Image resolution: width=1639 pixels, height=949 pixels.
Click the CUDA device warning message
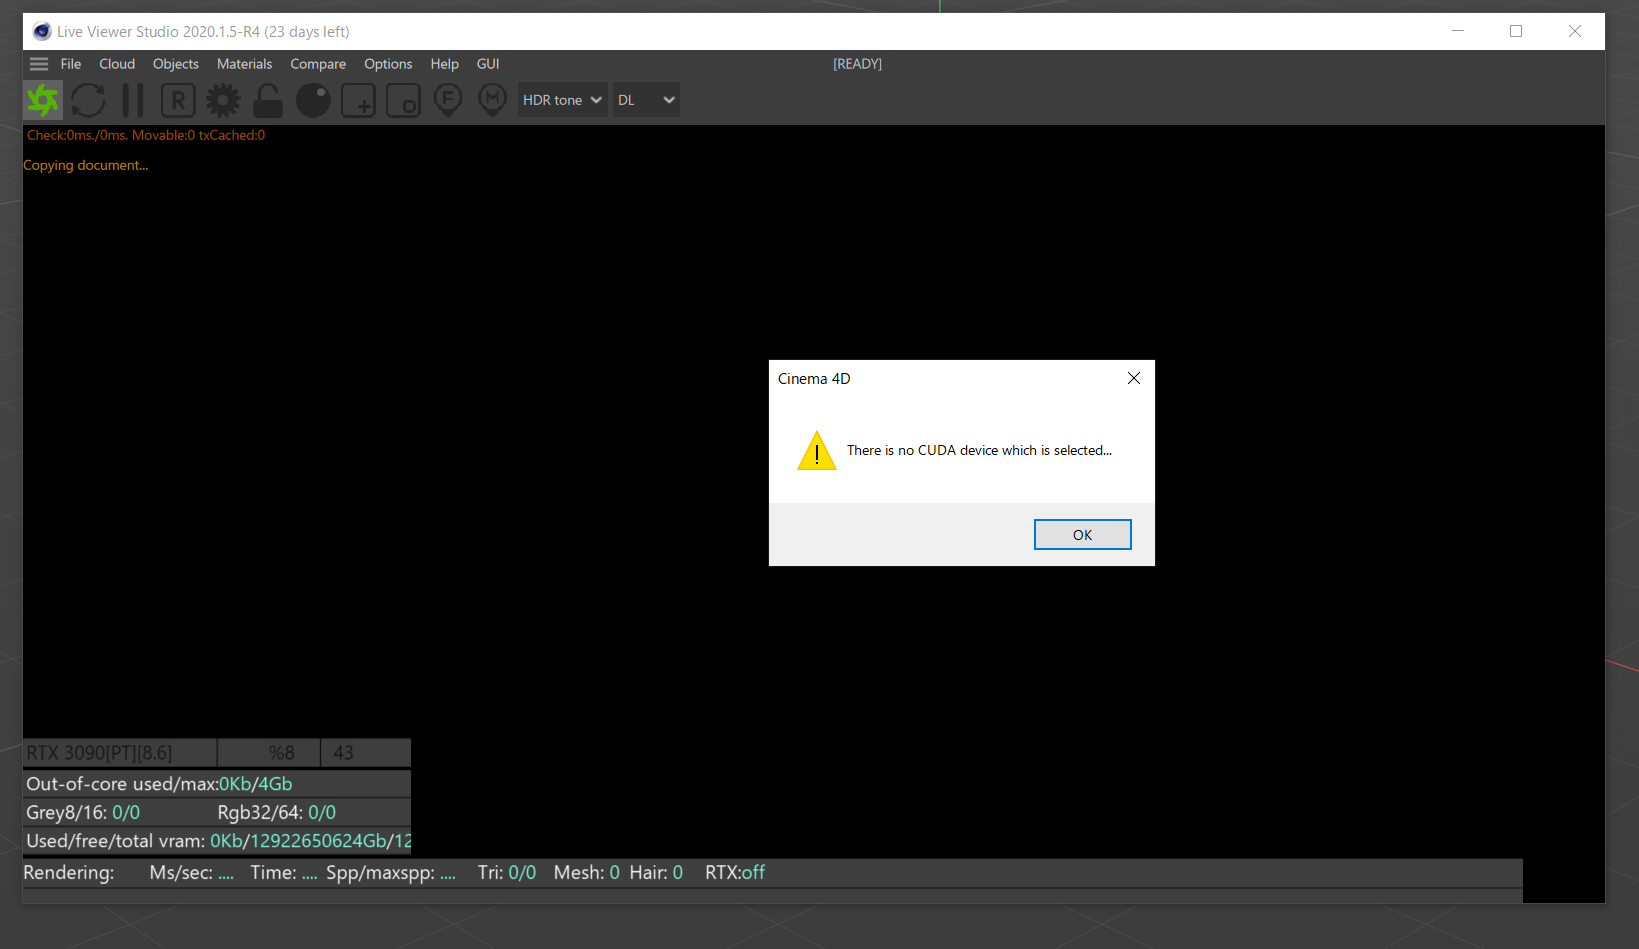click(979, 451)
